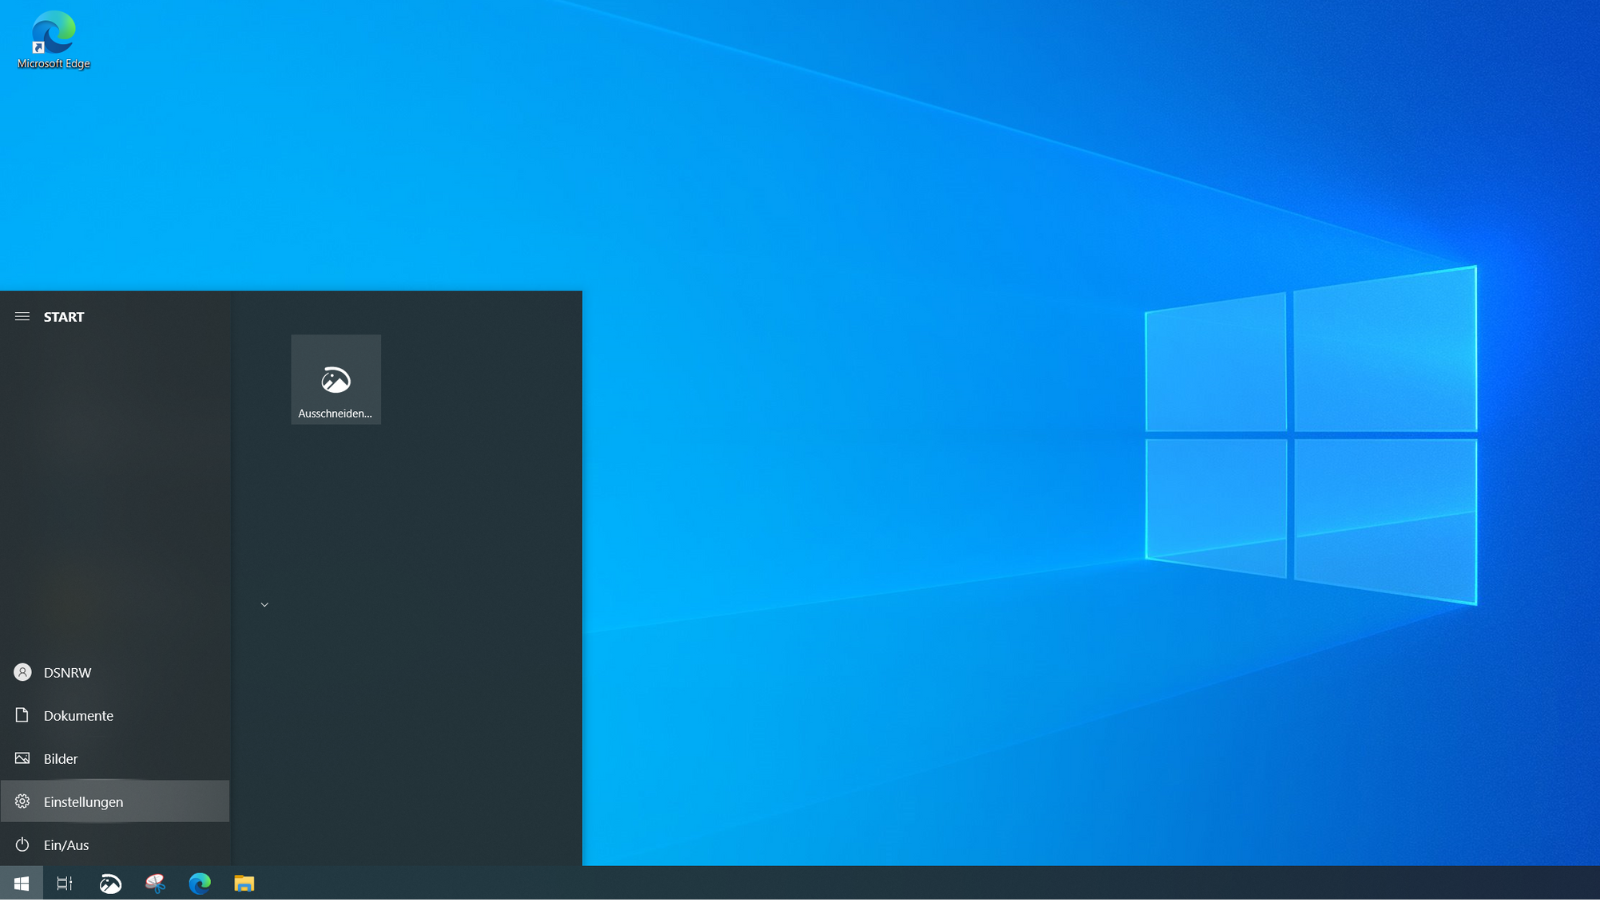This screenshot has width=1600, height=900.
Task: Open Task View from the taskbar
Action: point(65,883)
